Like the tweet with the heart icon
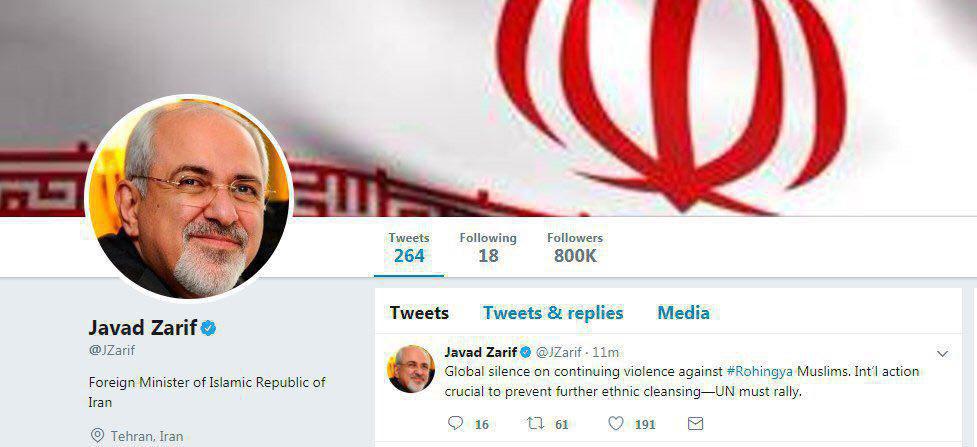This screenshot has width=977, height=447. [616, 423]
